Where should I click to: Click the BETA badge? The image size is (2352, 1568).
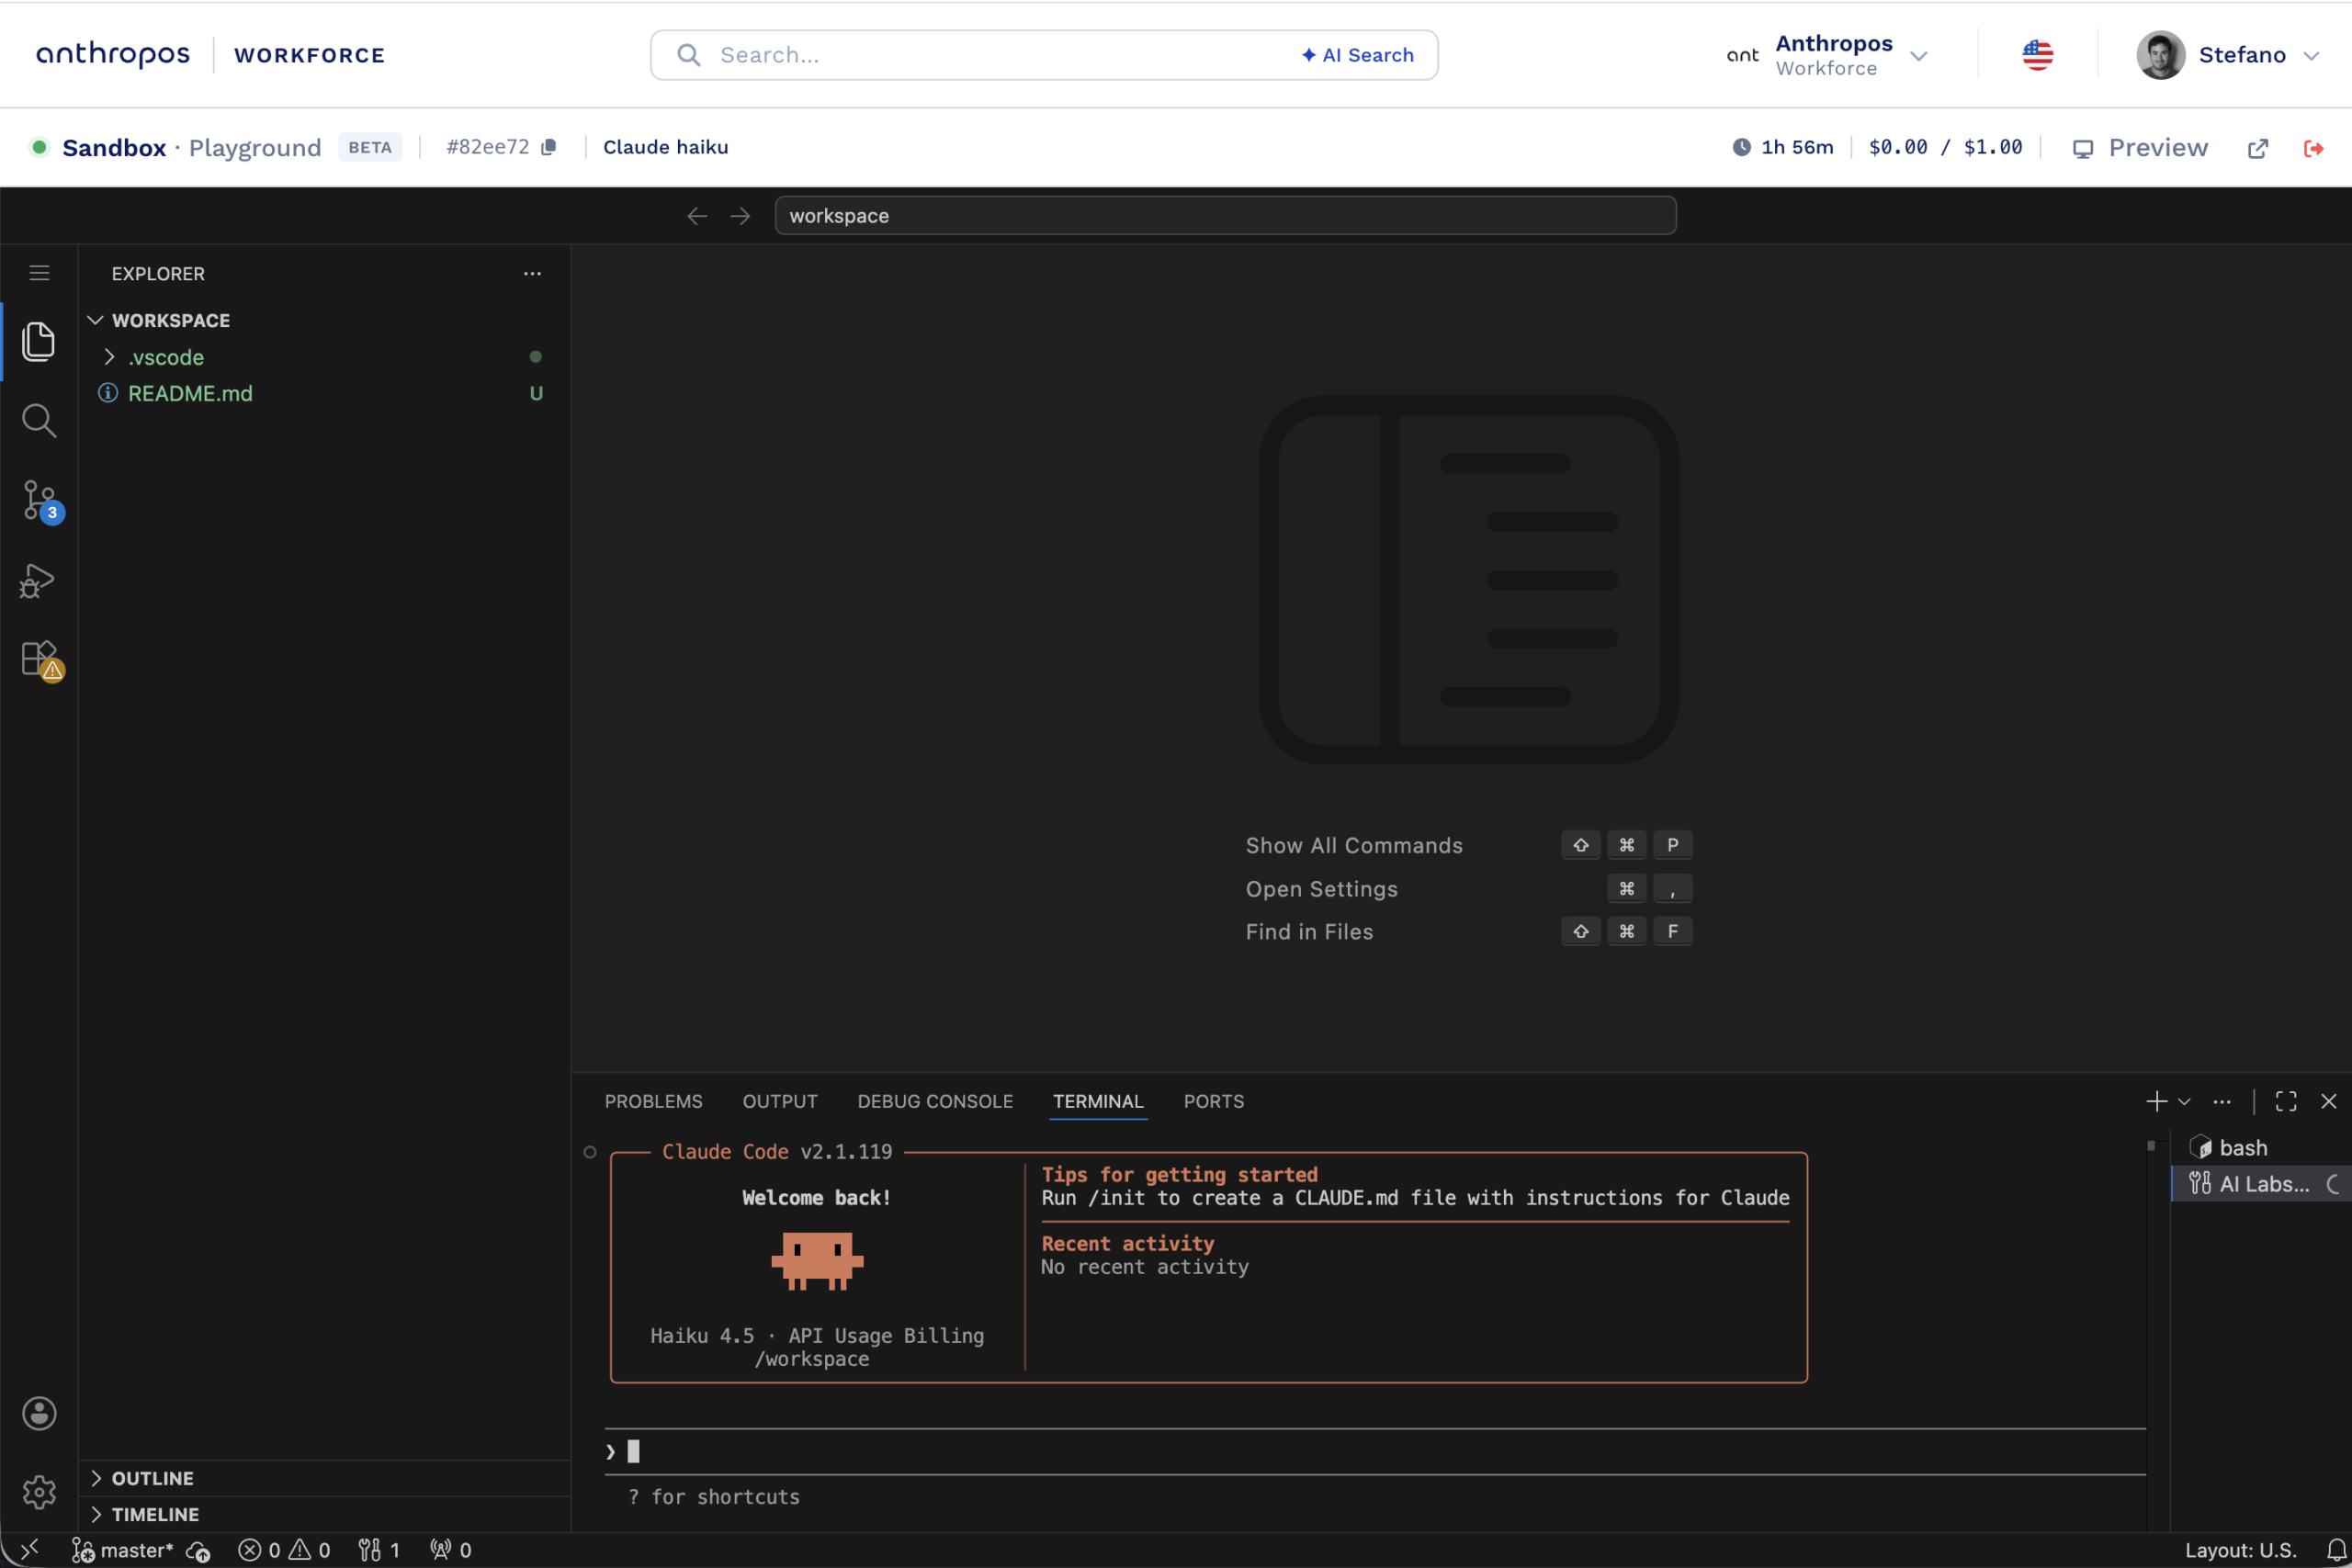tap(370, 147)
